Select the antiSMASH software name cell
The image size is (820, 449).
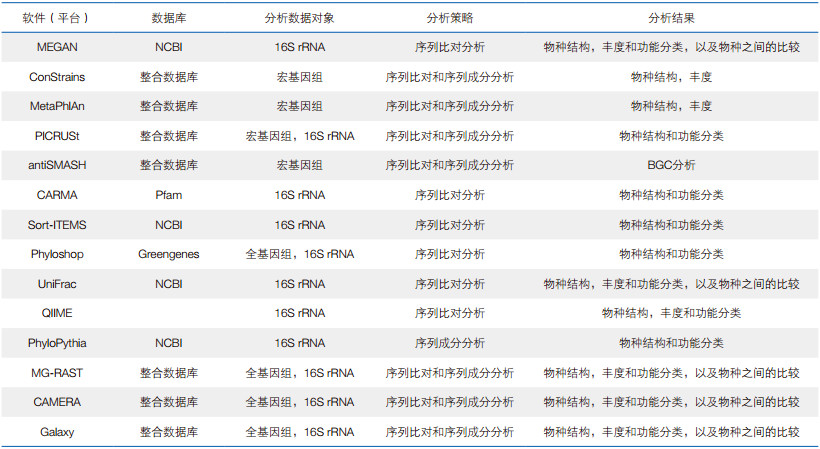57,165
